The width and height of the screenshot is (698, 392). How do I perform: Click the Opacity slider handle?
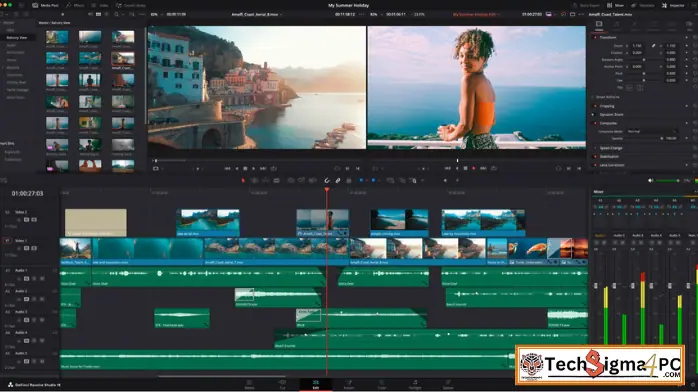tap(661, 138)
